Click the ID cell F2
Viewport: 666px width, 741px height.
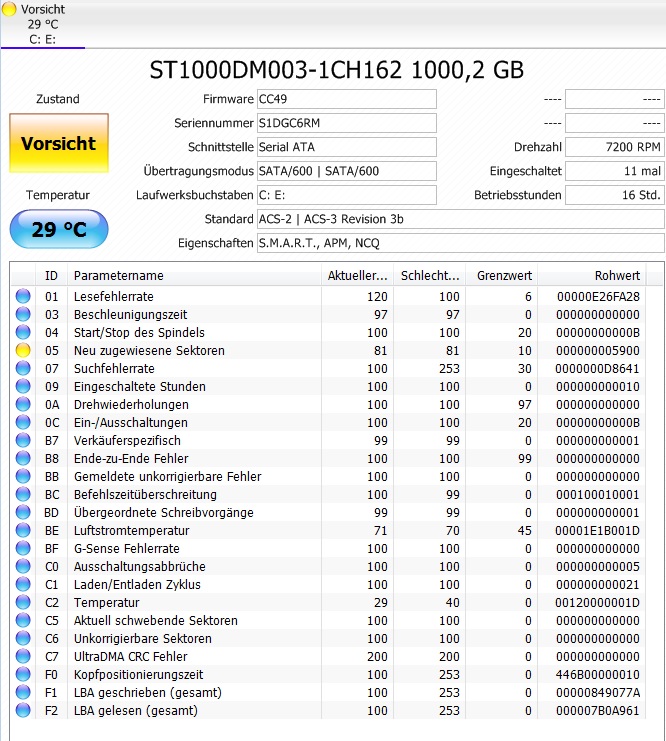coord(51,711)
